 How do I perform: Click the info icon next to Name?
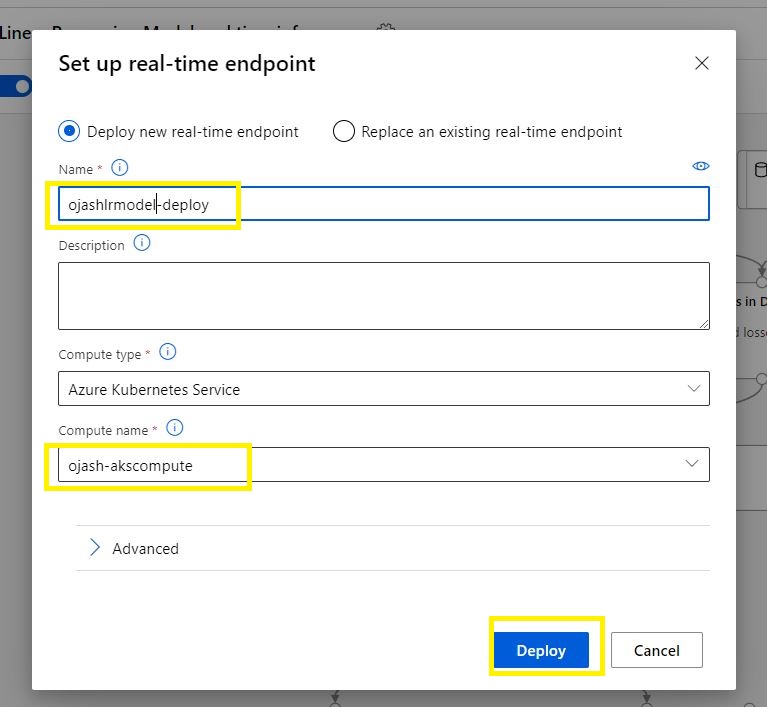pos(119,168)
